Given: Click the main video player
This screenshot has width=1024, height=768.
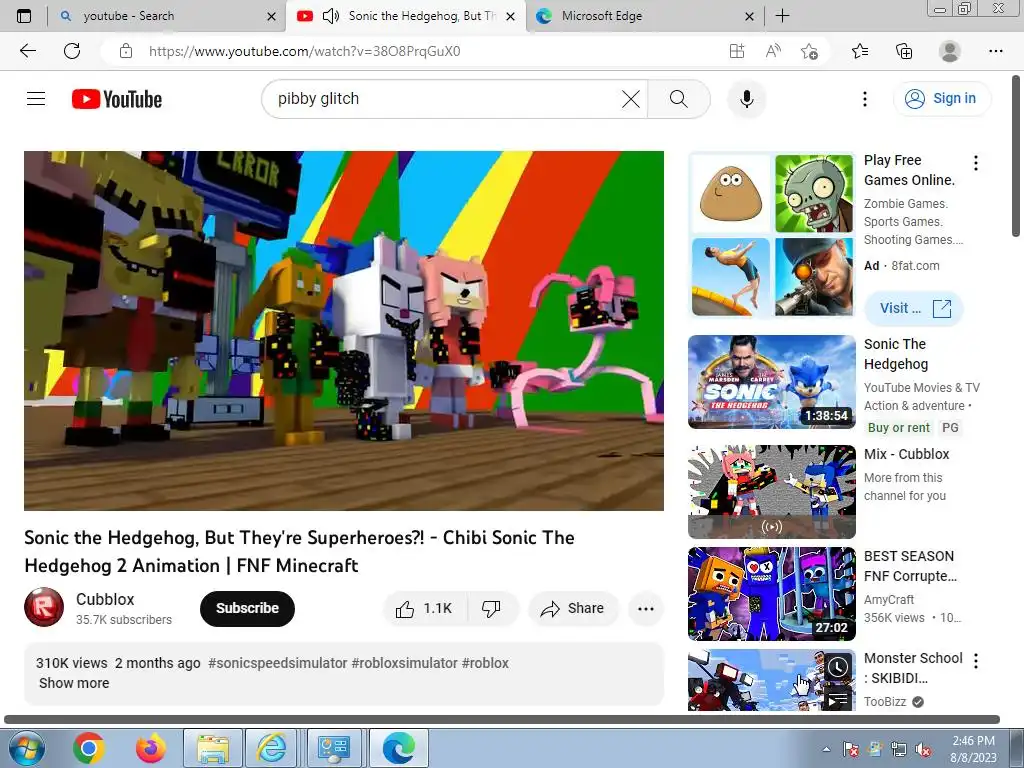Looking at the screenshot, I should pyautogui.click(x=344, y=330).
